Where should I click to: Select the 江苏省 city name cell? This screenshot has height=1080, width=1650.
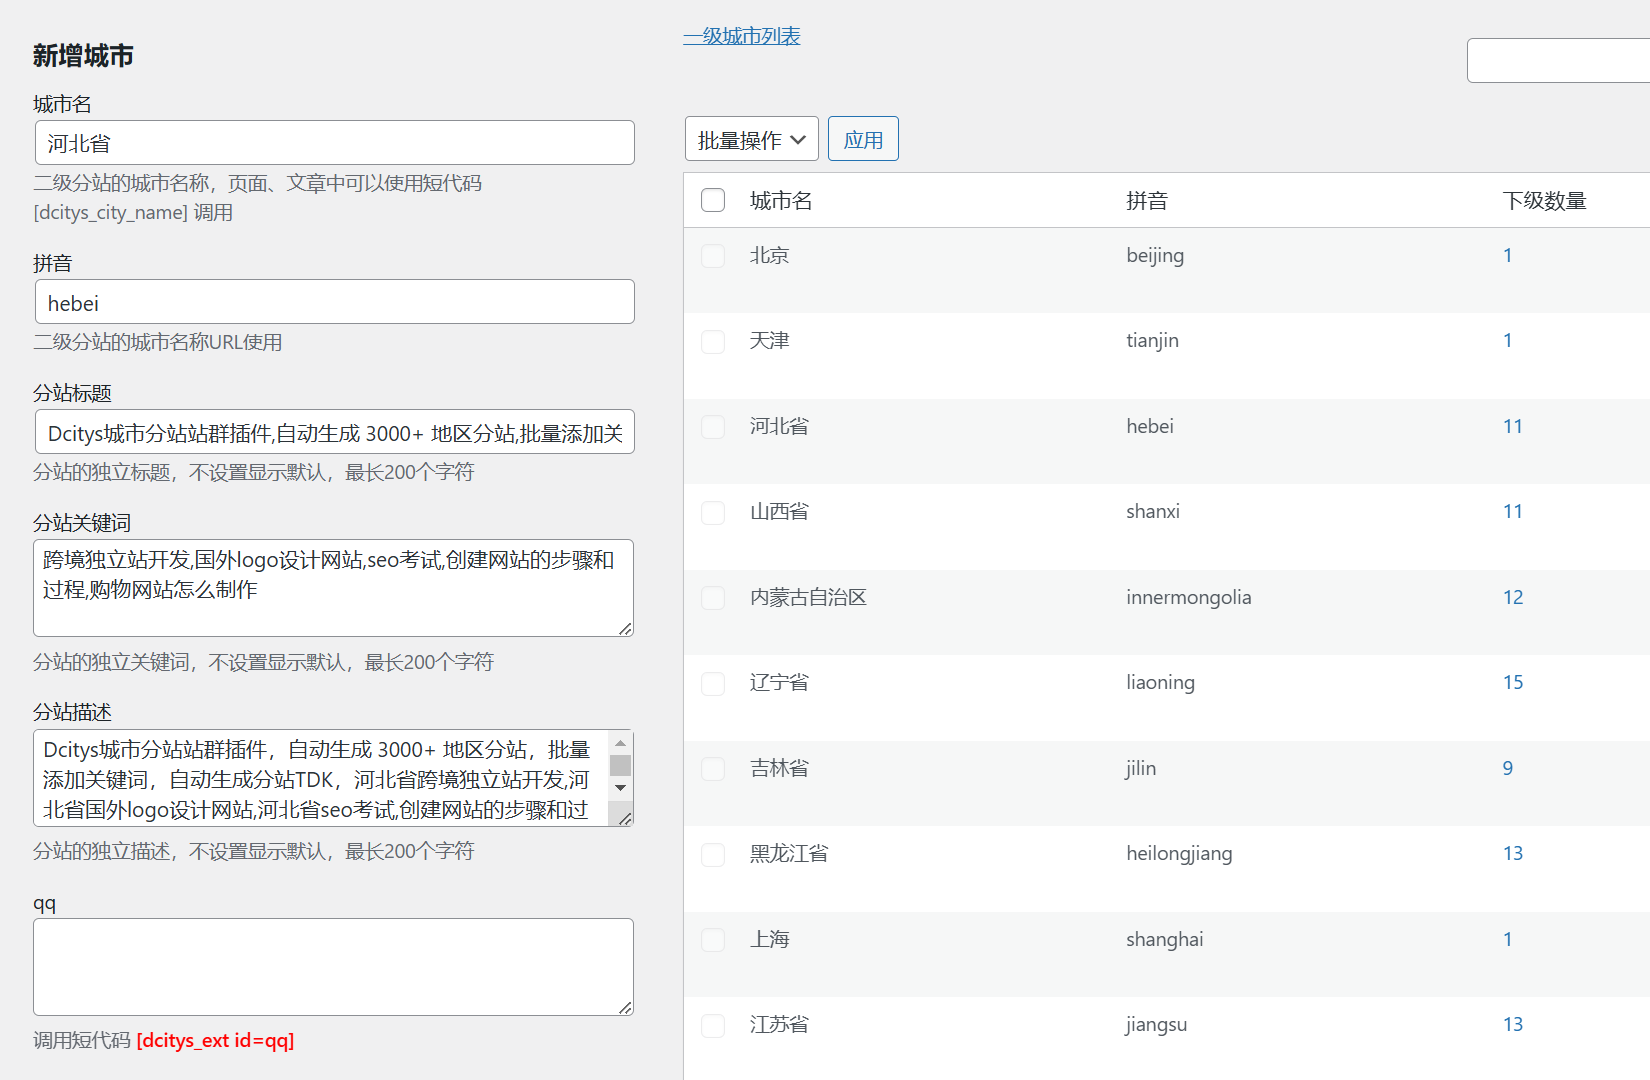click(779, 1024)
